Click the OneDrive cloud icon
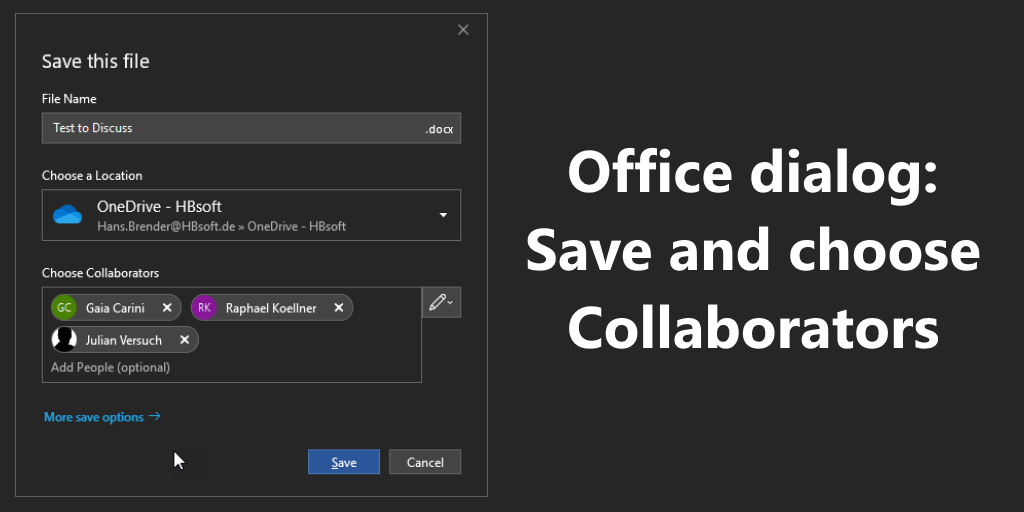This screenshot has height=512, width=1024. click(x=67, y=215)
